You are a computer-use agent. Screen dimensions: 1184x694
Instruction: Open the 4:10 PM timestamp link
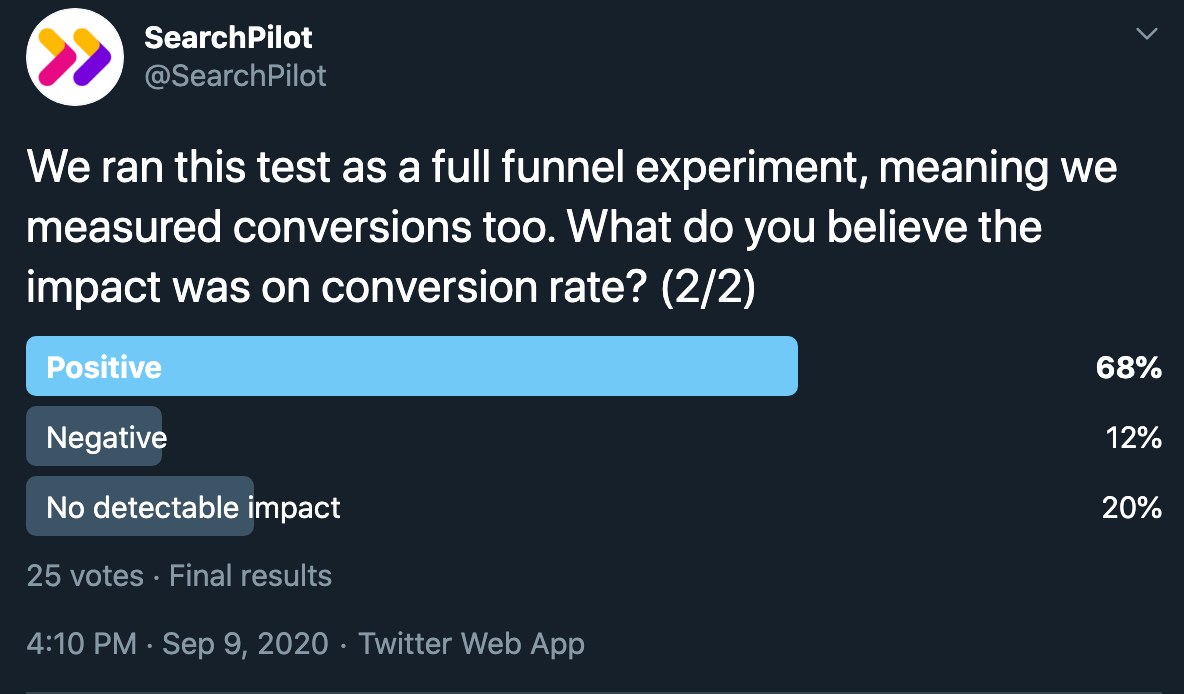pyautogui.click(x=82, y=643)
